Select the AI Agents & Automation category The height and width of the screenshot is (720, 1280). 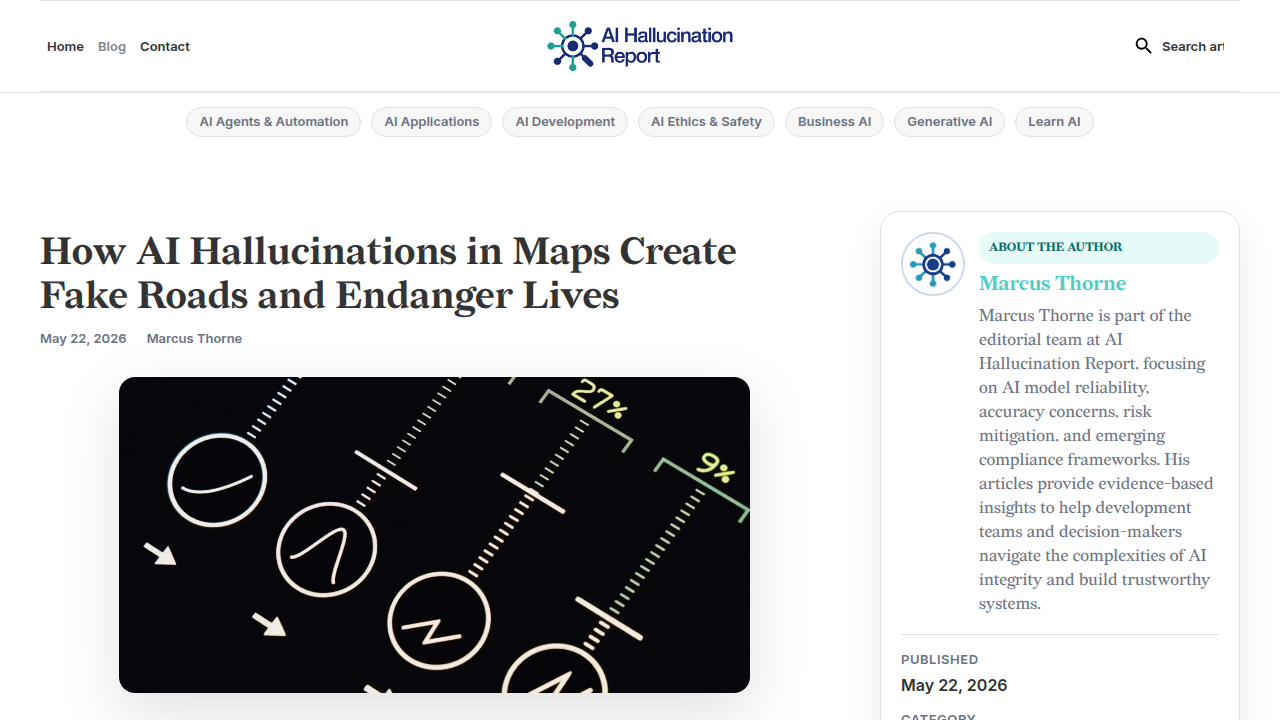click(x=273, y=122)
